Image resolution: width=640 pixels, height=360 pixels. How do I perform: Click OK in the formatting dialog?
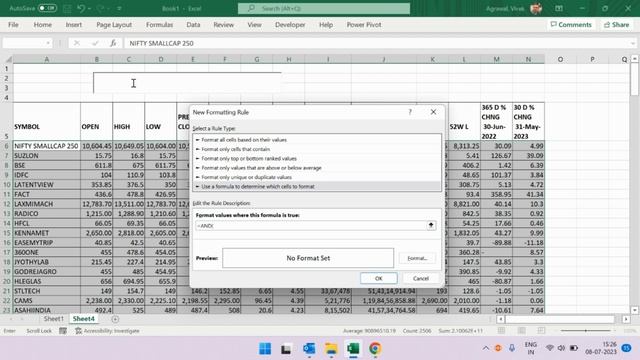378,278
